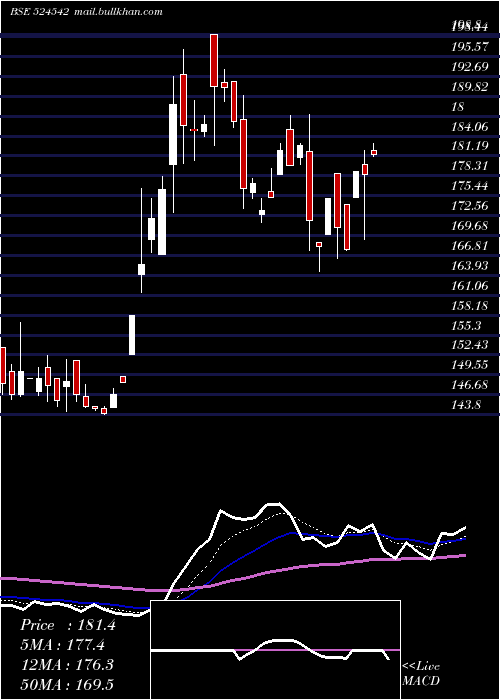Select the 181.19 price axis label

click(470, 146)
